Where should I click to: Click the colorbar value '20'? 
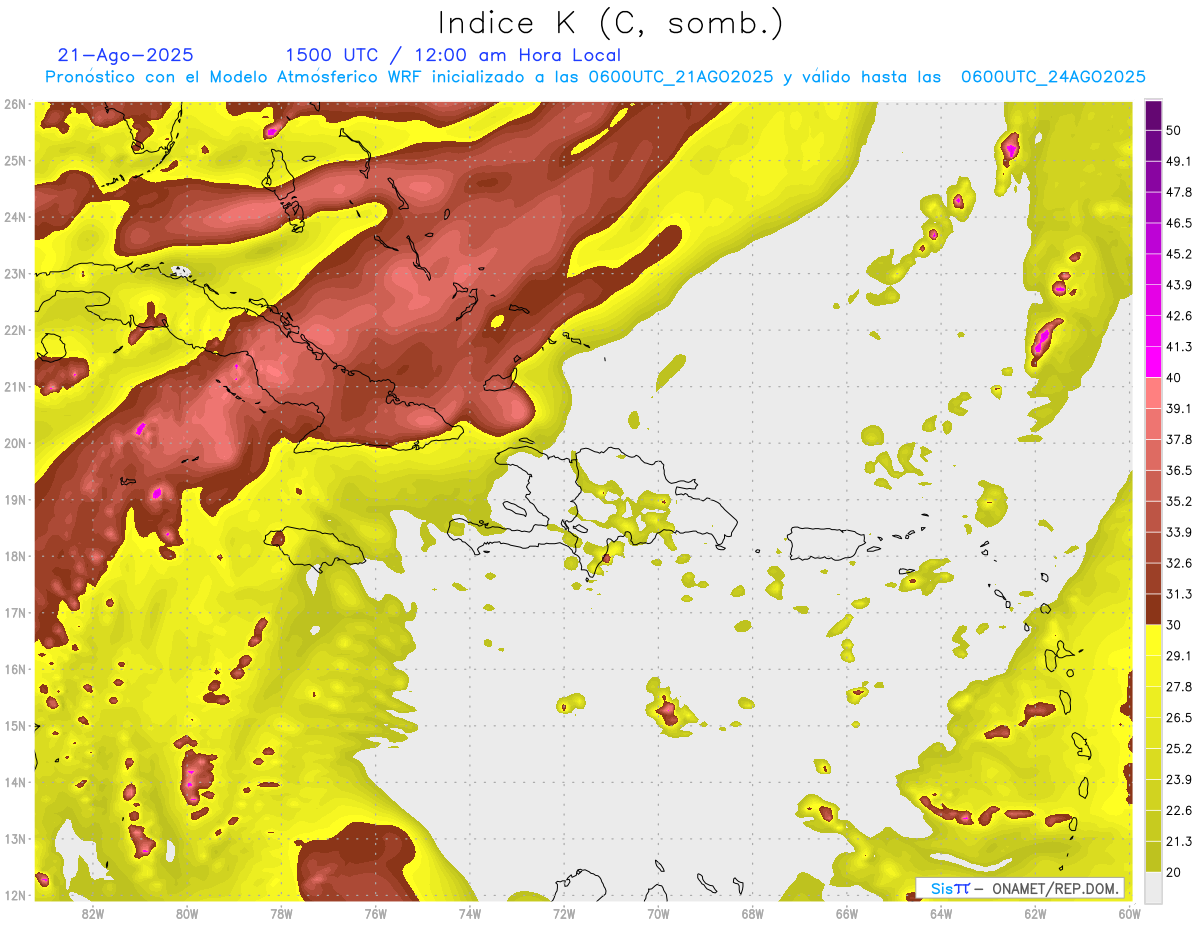(1173, 873)
